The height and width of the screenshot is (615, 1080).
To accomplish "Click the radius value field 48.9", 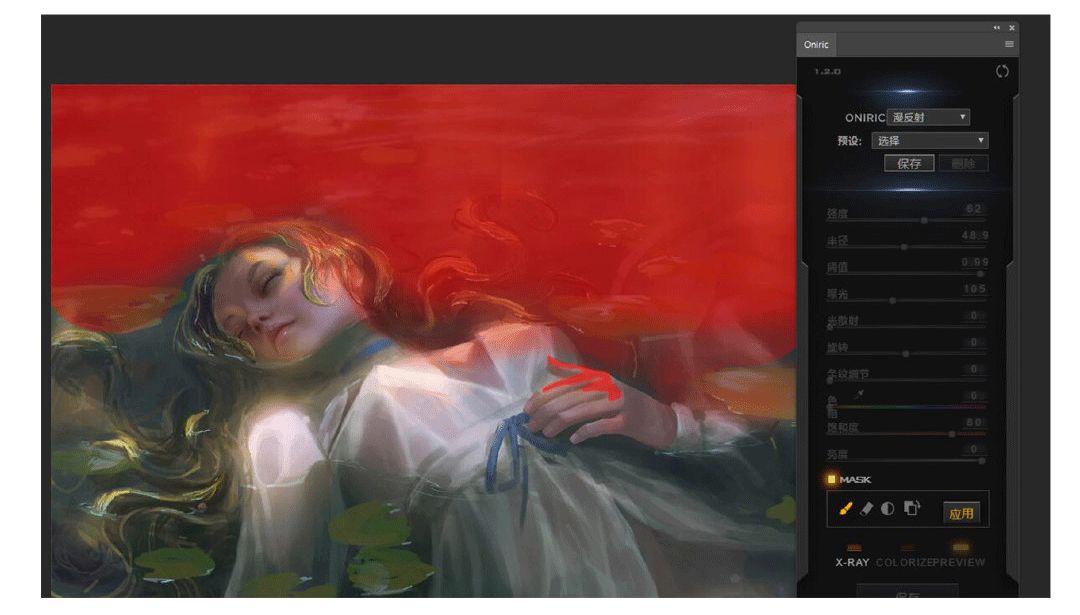I will click(973, 236).
